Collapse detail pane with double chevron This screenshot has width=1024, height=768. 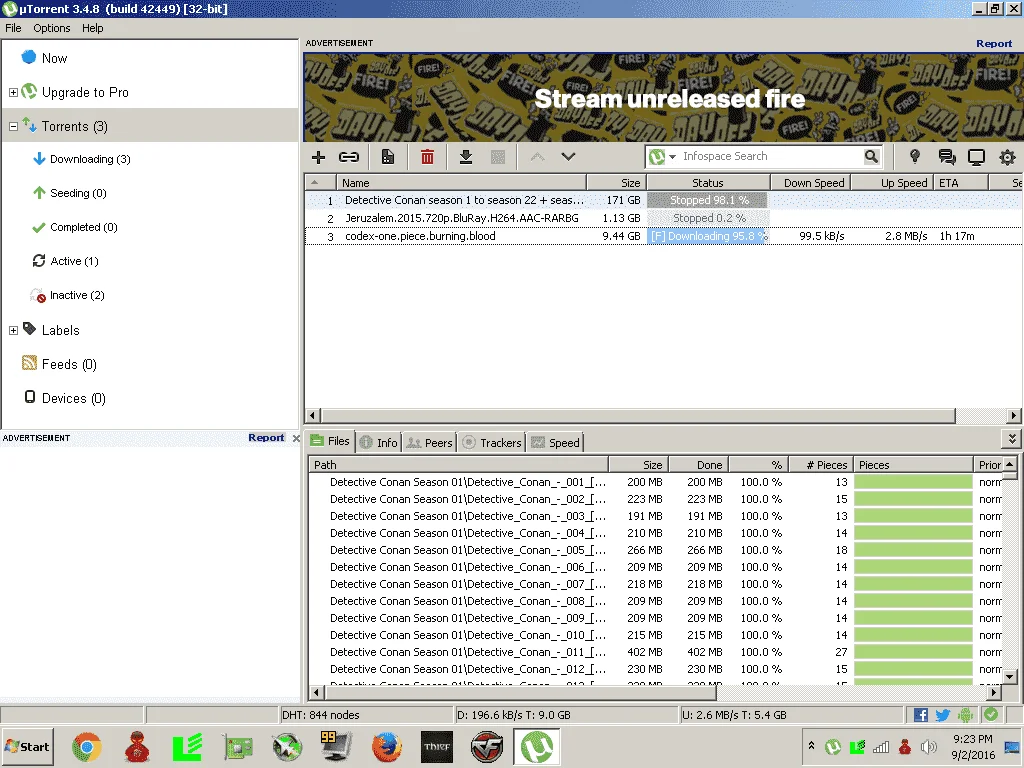1012,439
